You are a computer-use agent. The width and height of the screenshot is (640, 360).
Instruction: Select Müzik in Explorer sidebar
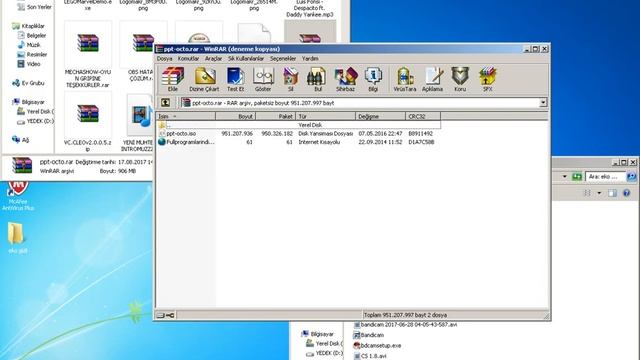[x=29, y=45]
